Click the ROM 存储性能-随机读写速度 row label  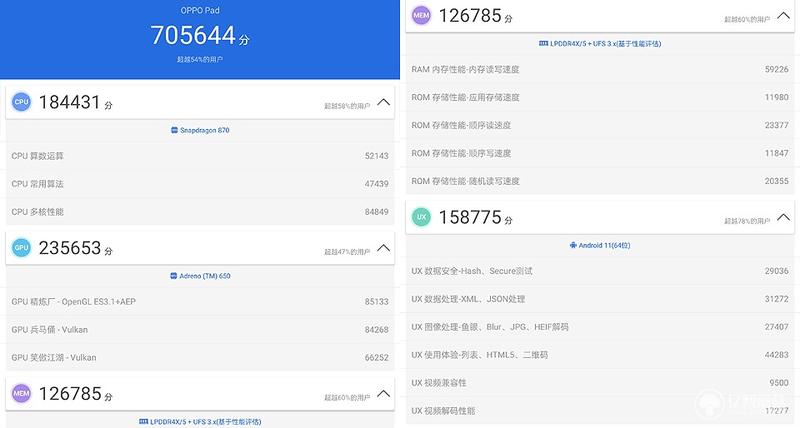465,182
